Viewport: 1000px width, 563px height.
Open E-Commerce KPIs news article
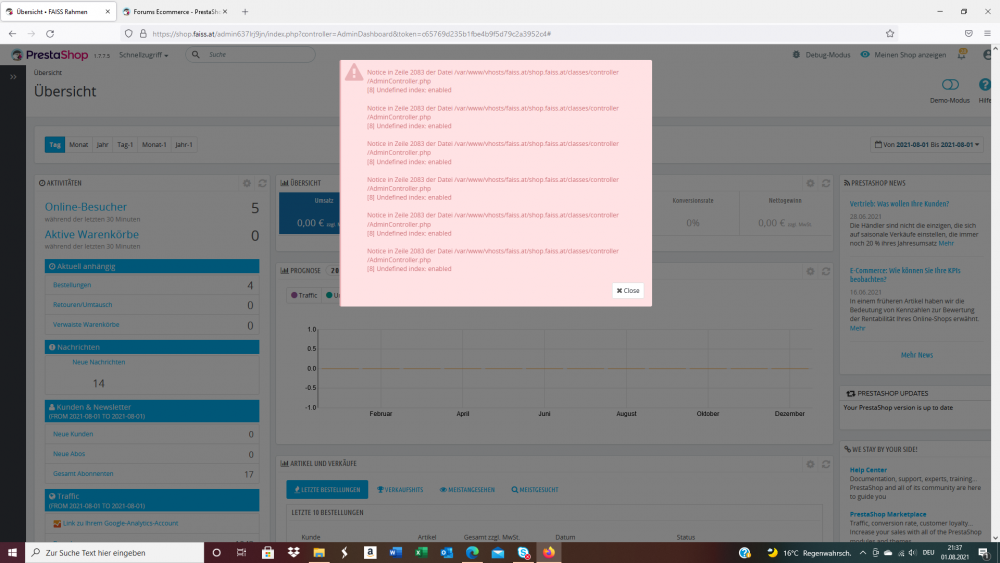pyautogui.click(x=905, y=275)
